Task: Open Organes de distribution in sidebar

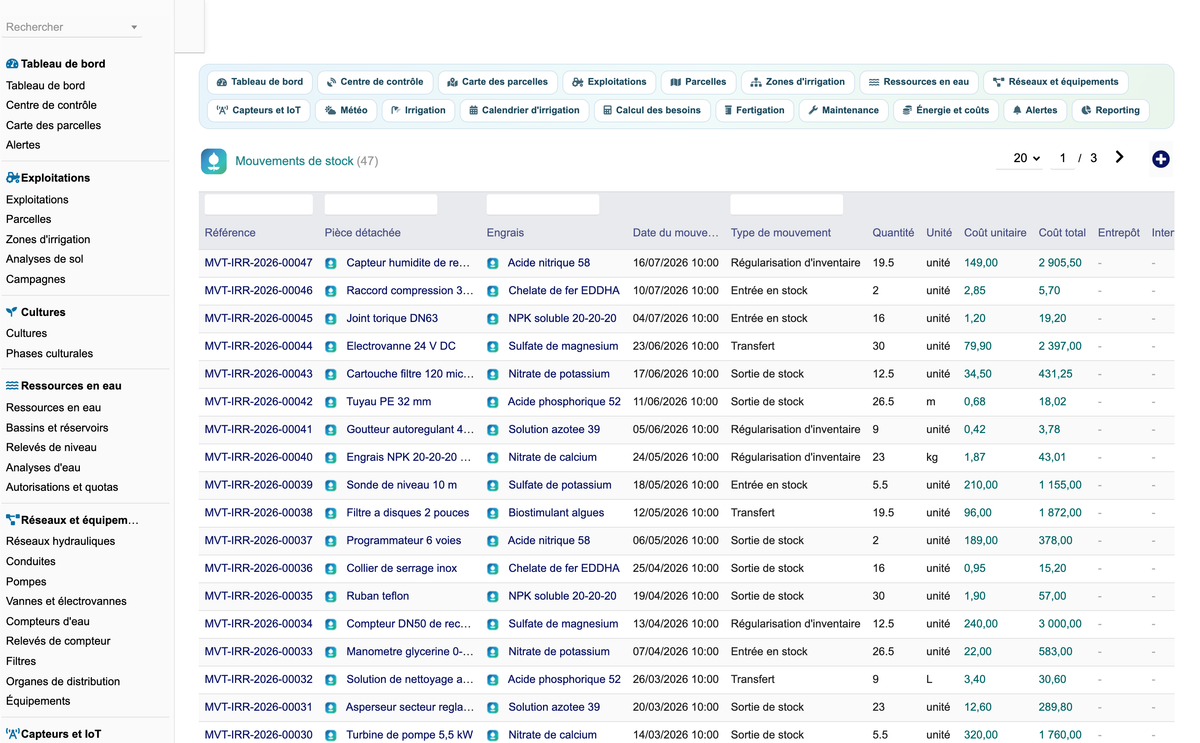Action: tap(63, 681)
